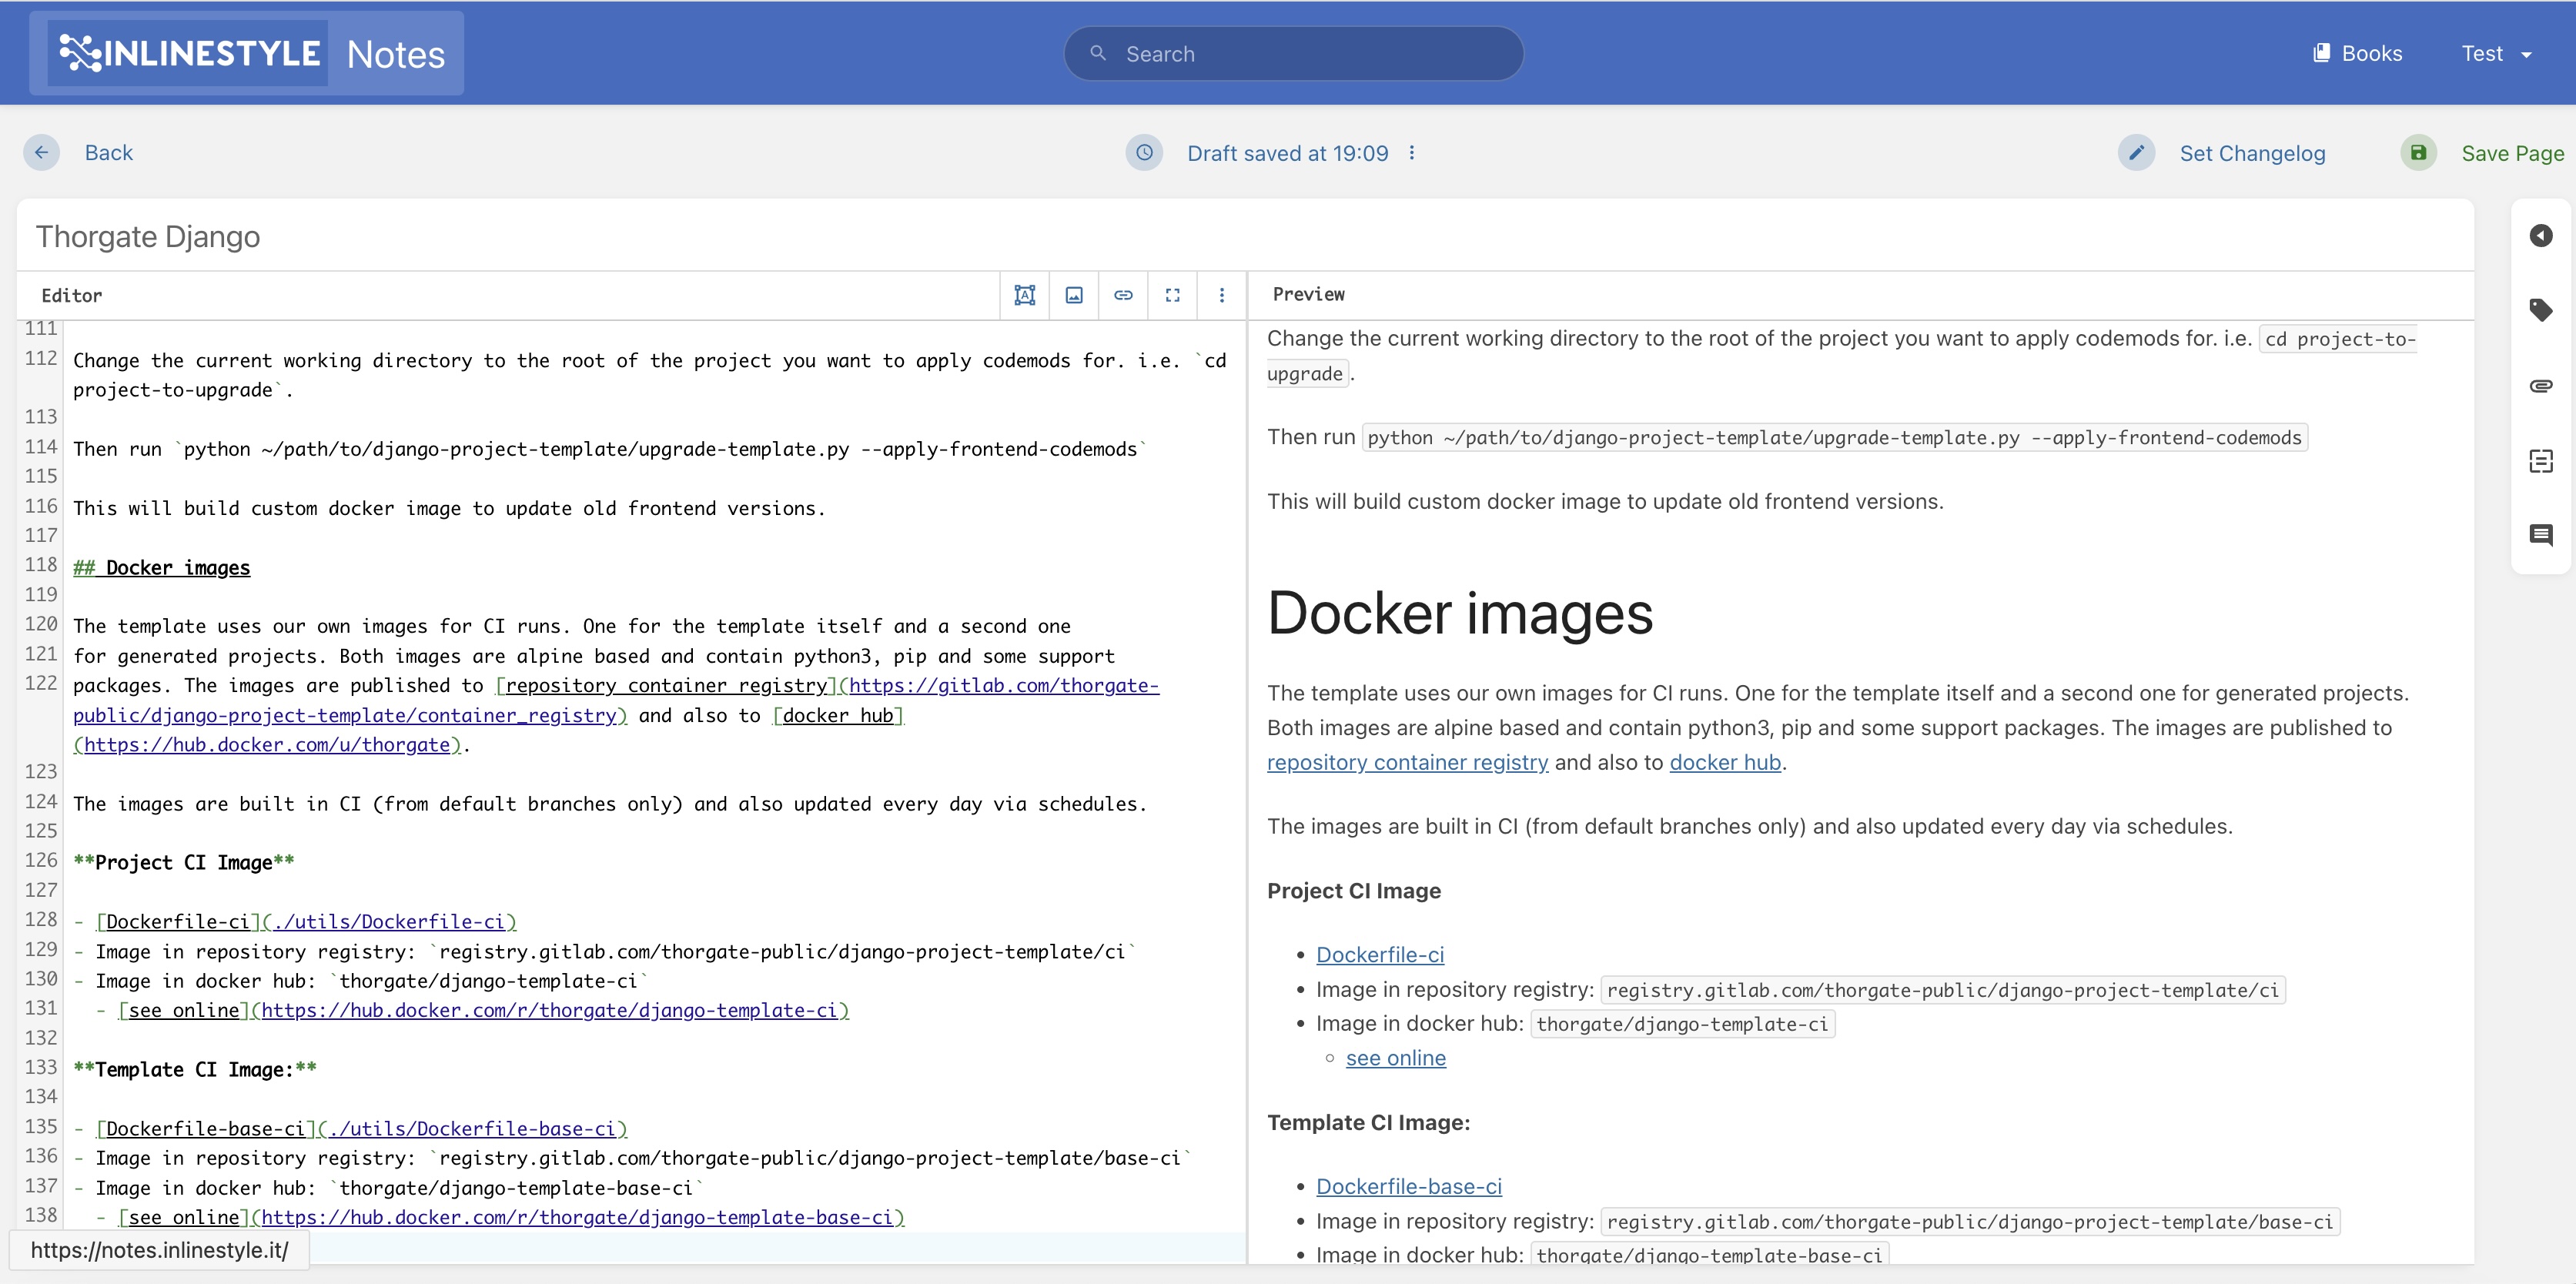Click the InlineStyle Notes logo
Viewport: 2576px width, 1284px height.
click(247, 53)
